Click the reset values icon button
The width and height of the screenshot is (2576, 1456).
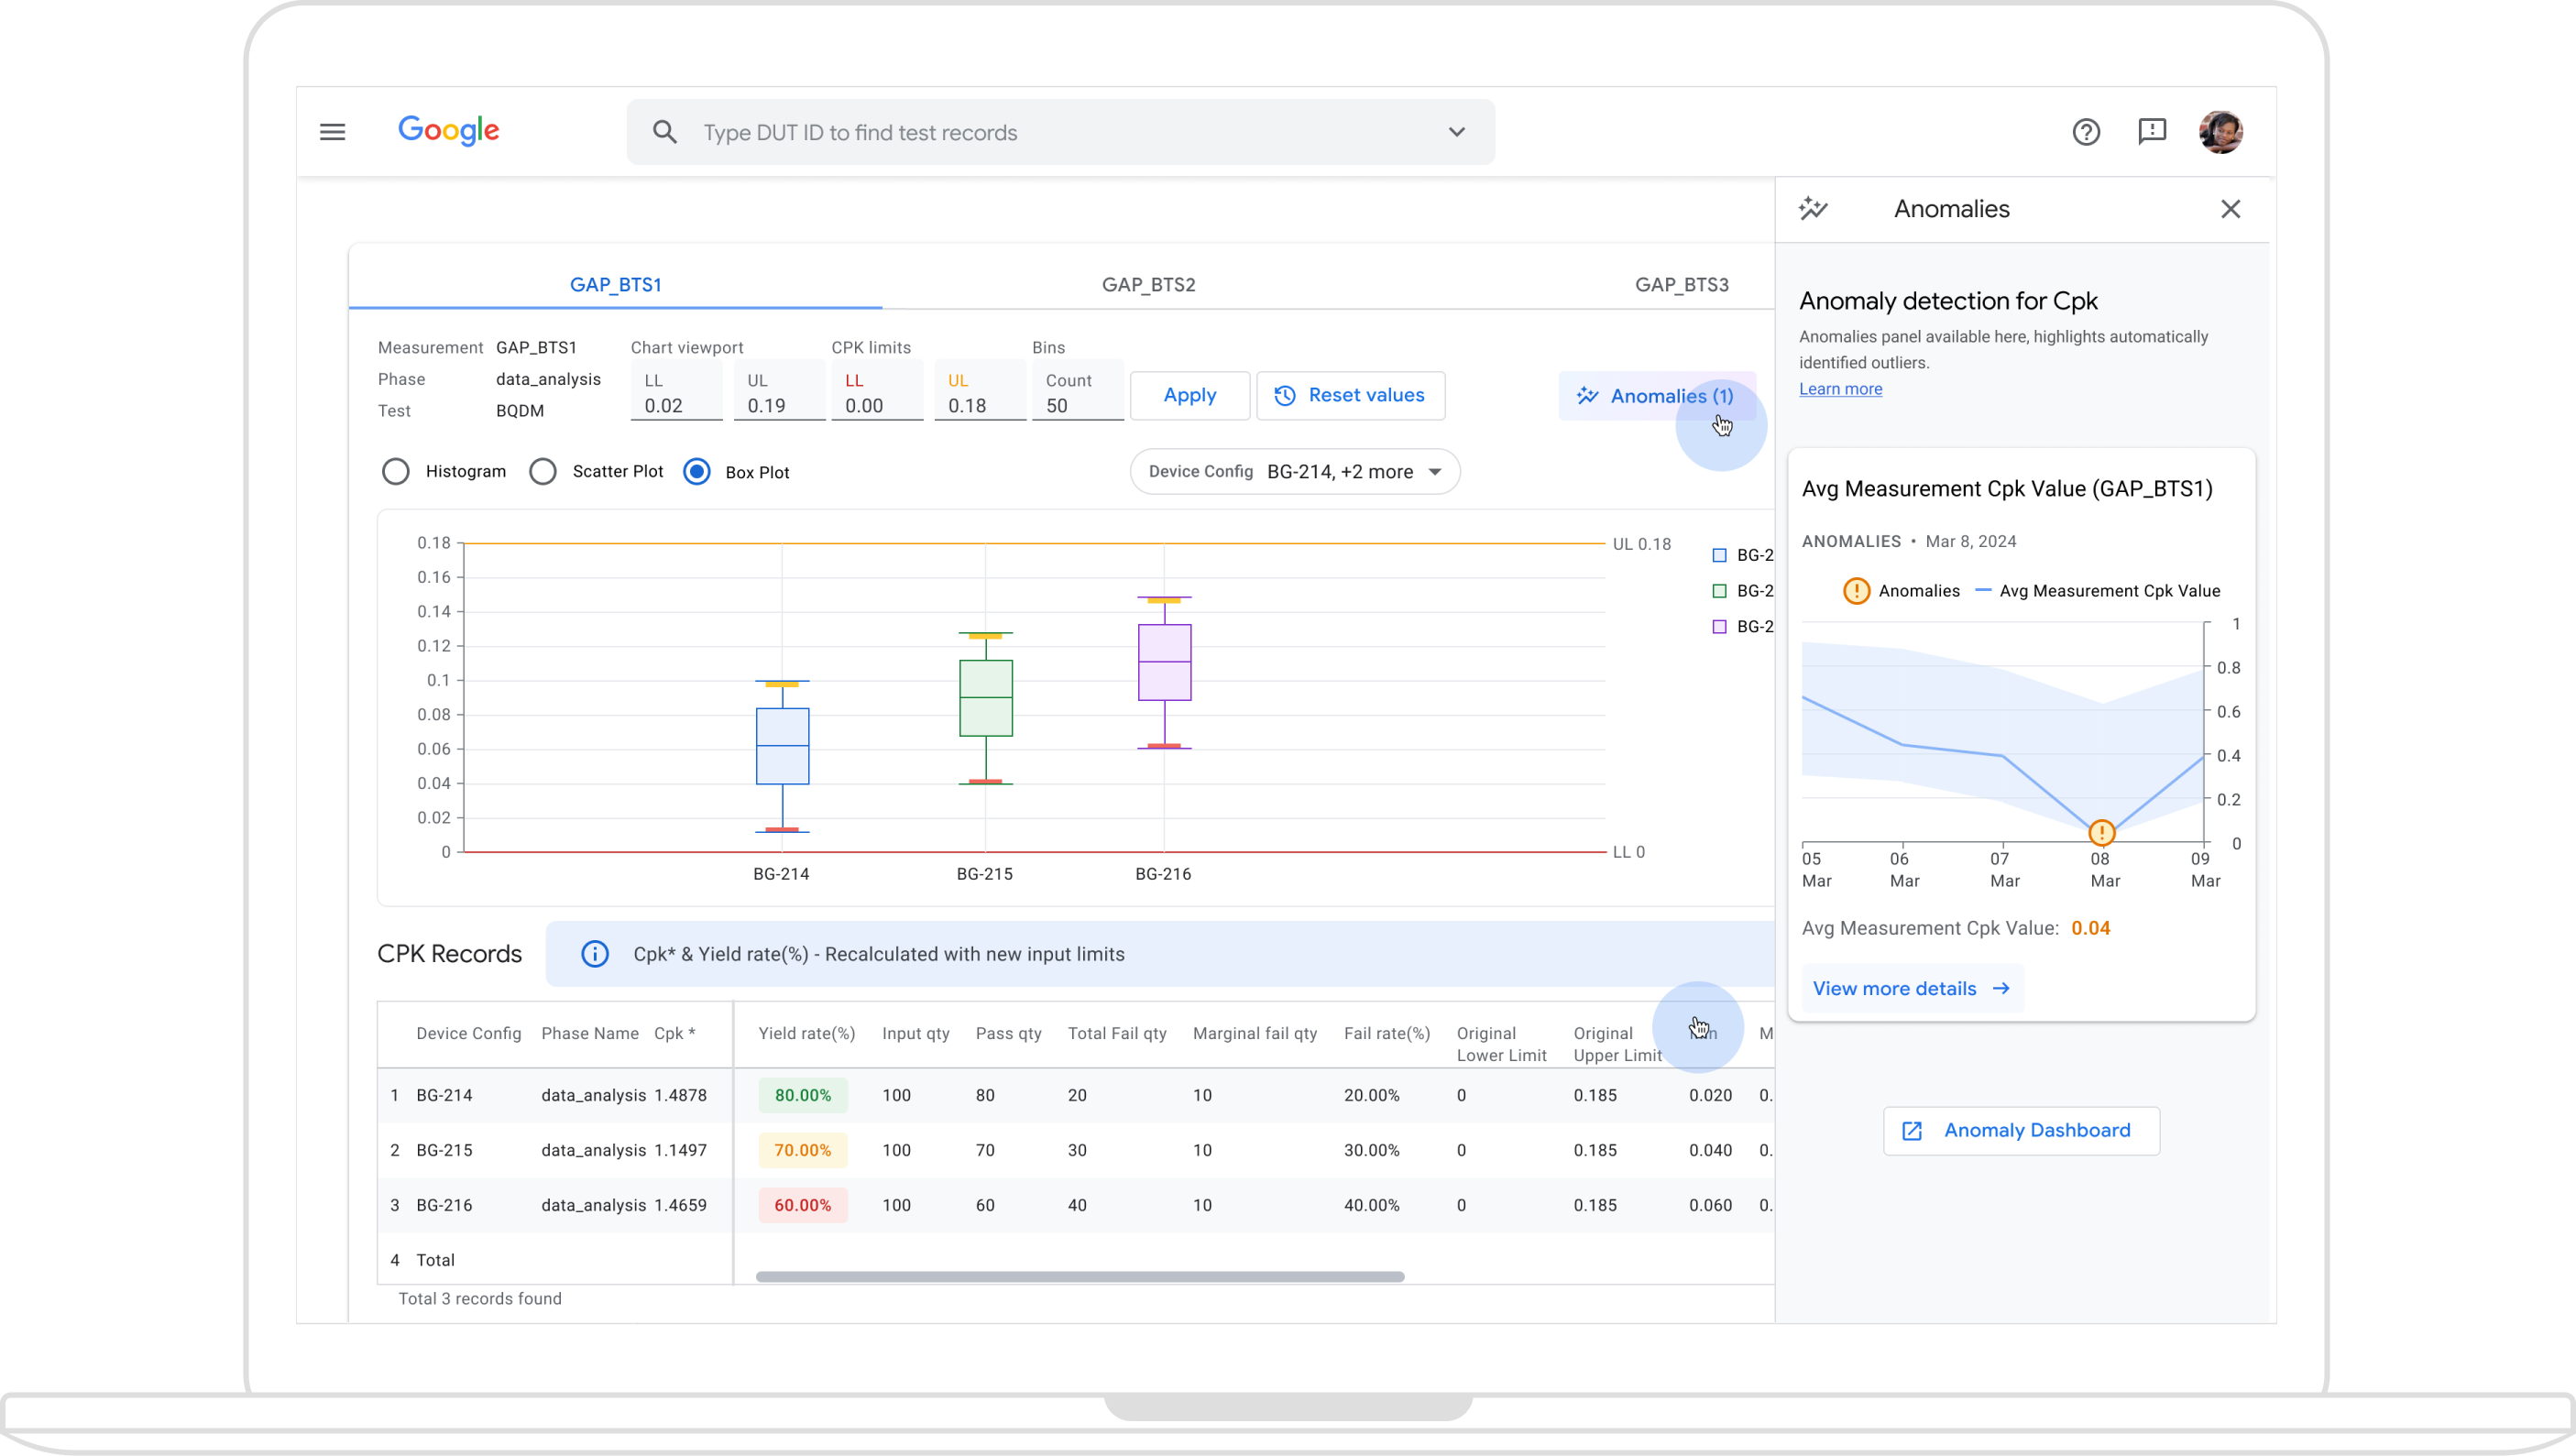pos(1285,395)
